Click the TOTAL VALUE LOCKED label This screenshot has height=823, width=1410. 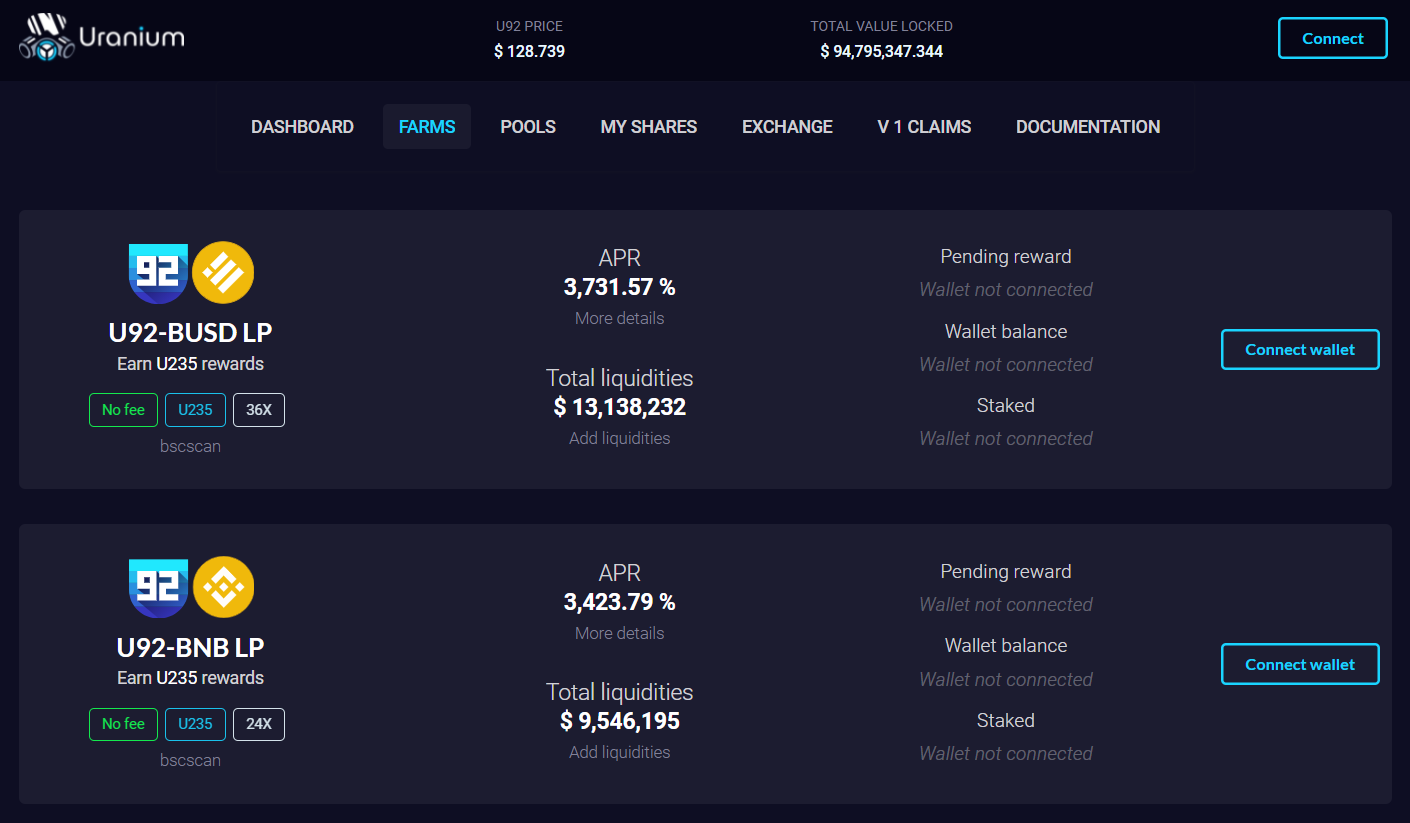click(x=881, y=26)
